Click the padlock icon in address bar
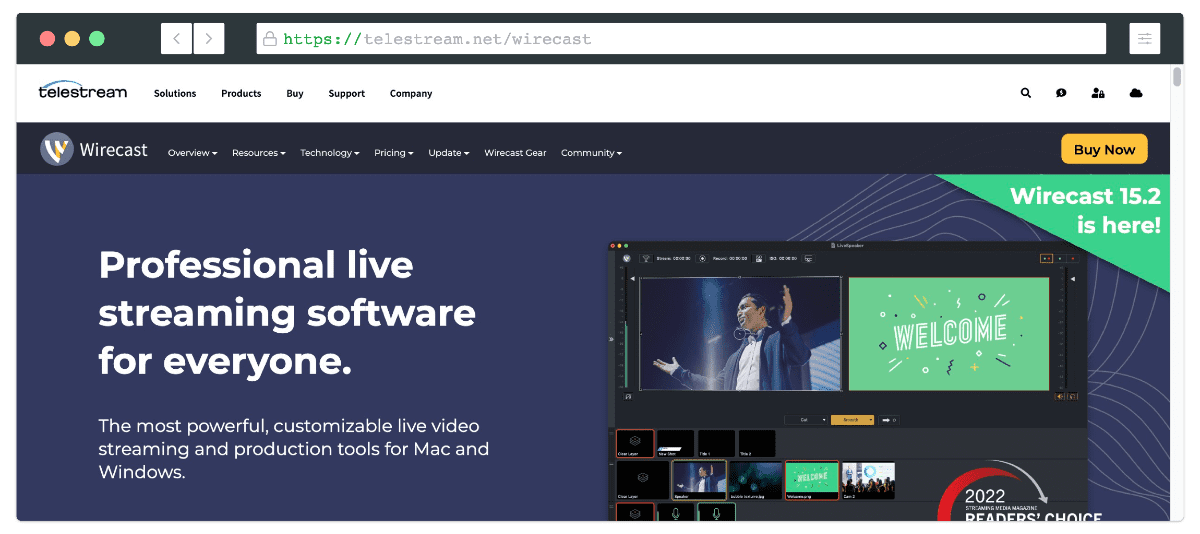 click(x=269, y=39)
